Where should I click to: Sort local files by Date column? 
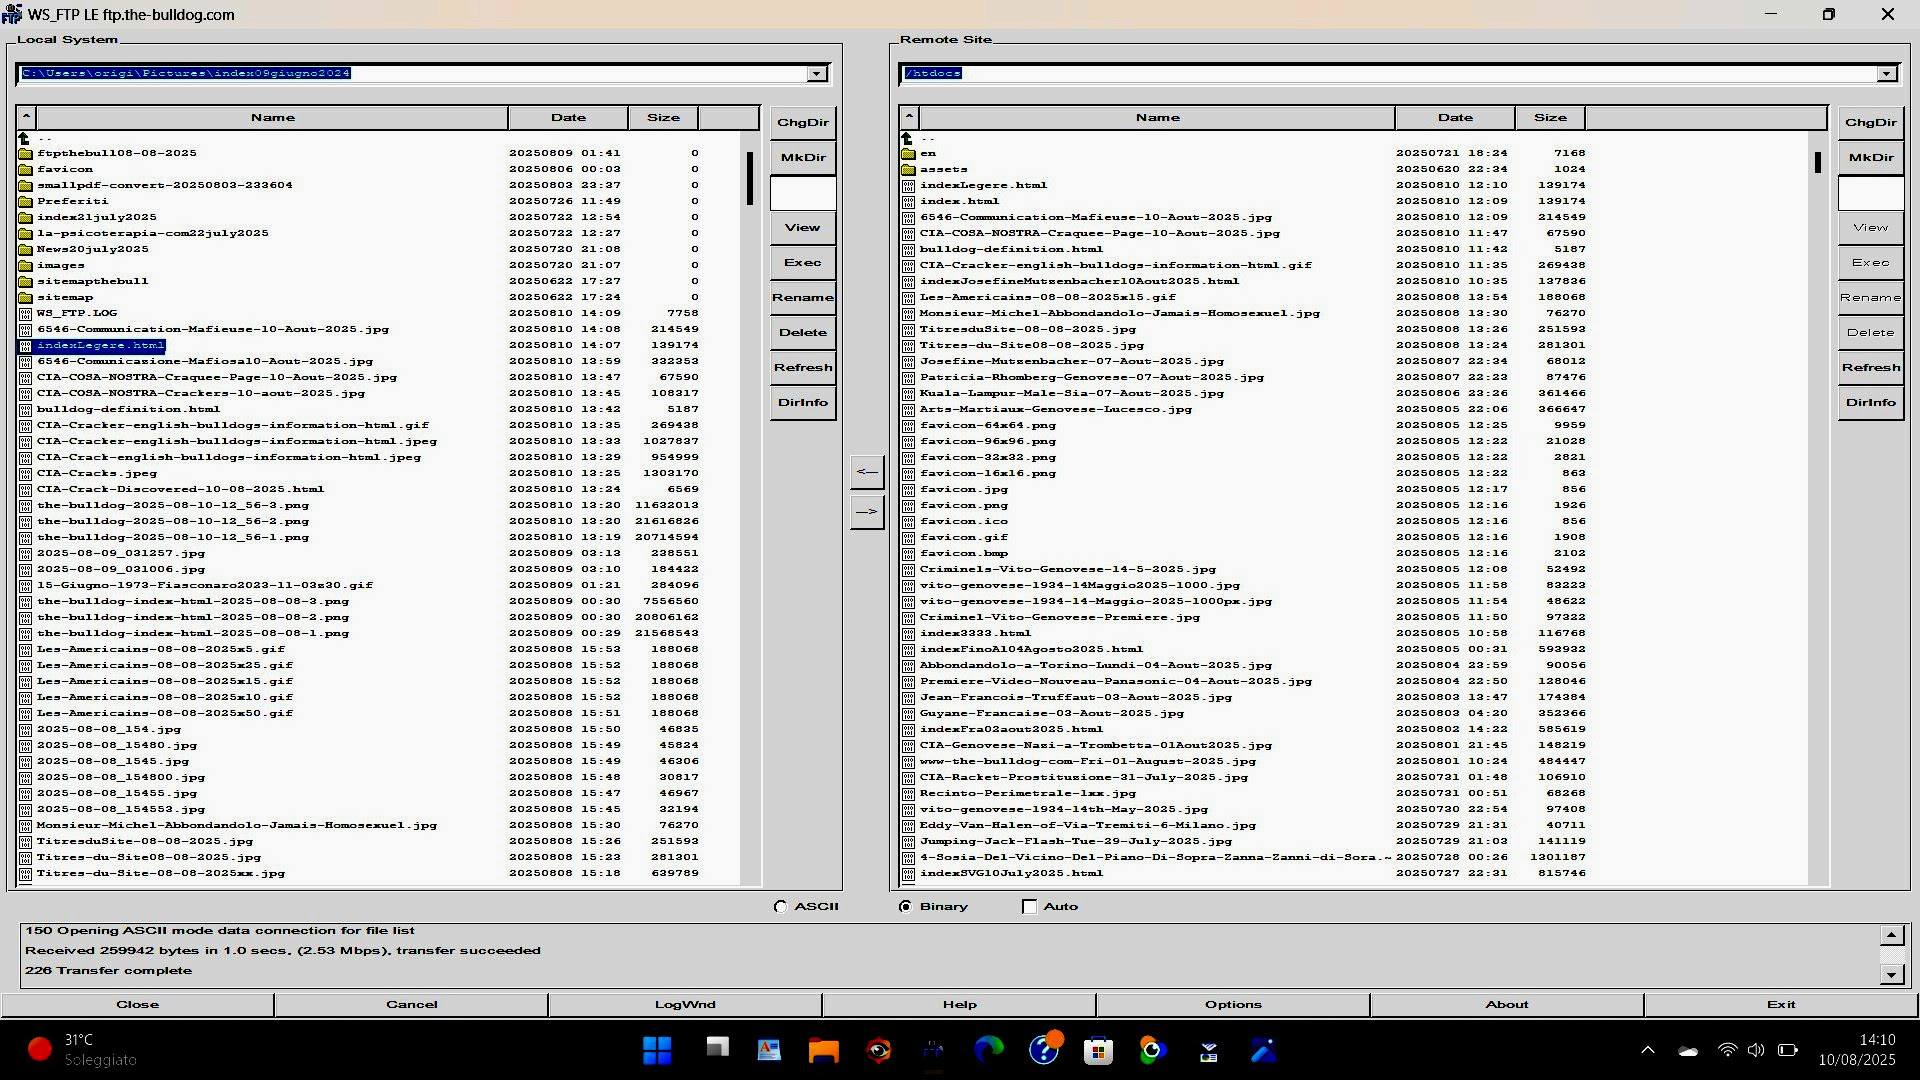(568, 117)
